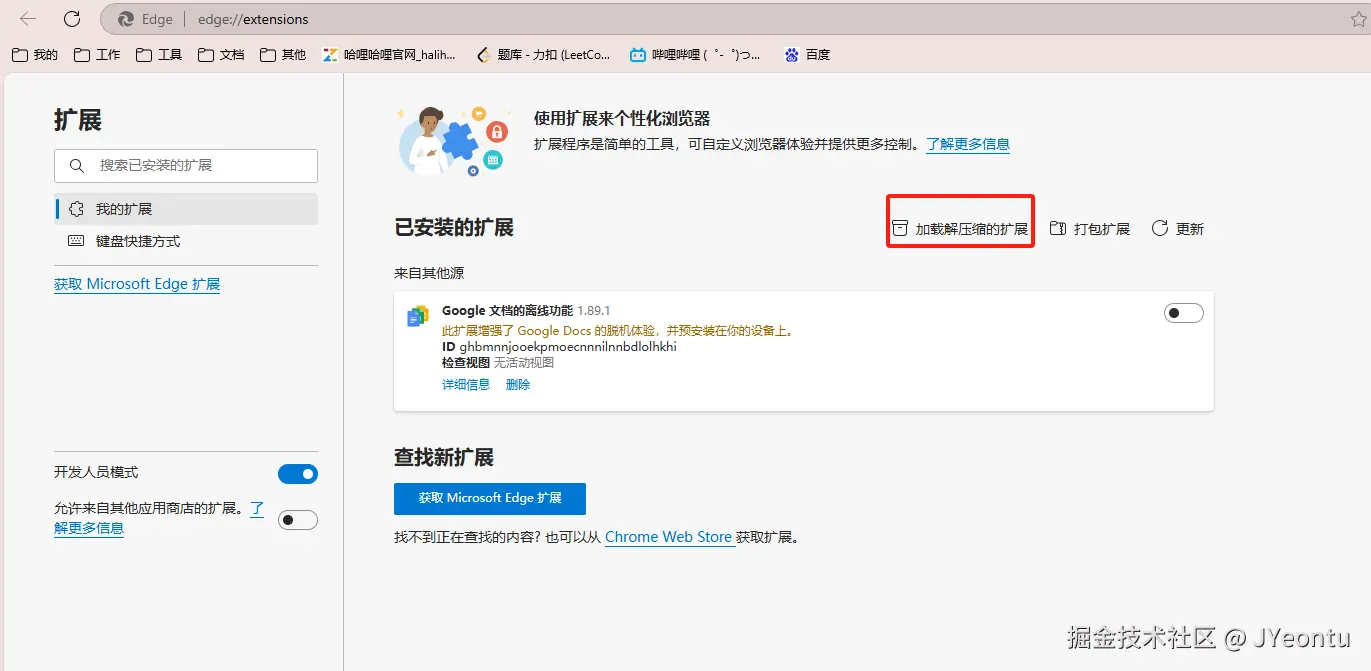The width and height of the screenshot is (1371, 671).
Task: Open the Chrome Web Store link
Action: 669,537
